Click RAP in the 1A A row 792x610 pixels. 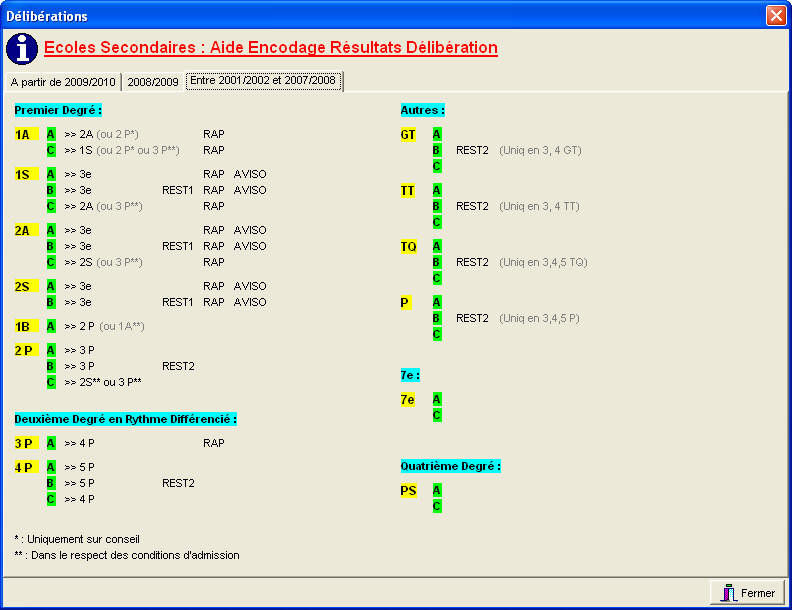pyautogui.click(x=214, y=134)
